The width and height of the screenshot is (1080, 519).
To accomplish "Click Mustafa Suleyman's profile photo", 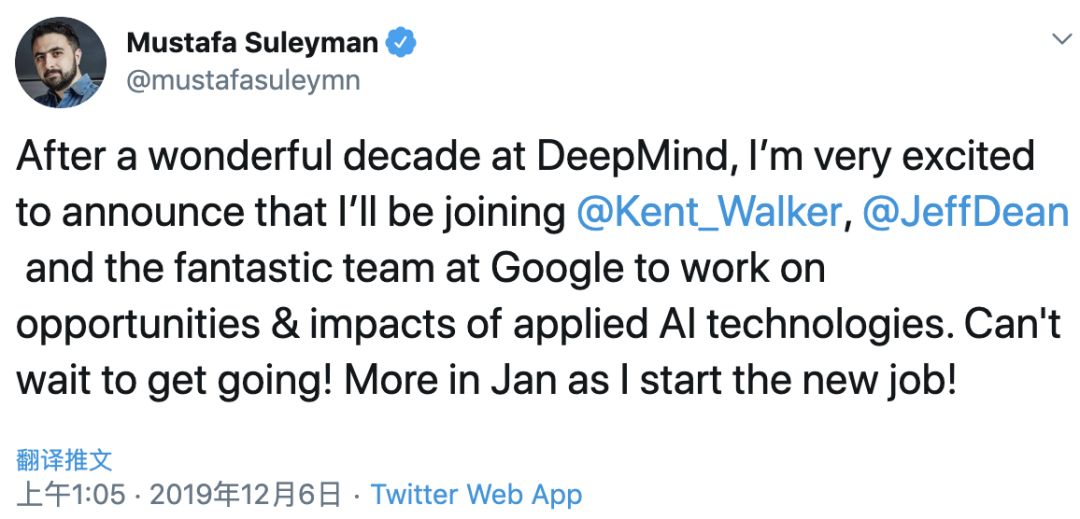I will point(60,62).
